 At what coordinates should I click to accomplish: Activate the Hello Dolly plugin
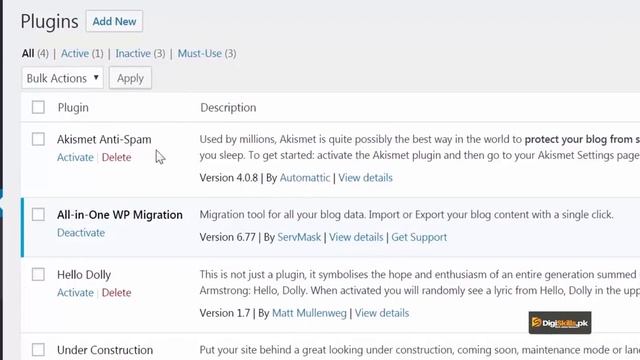click(x=75, y=293)
